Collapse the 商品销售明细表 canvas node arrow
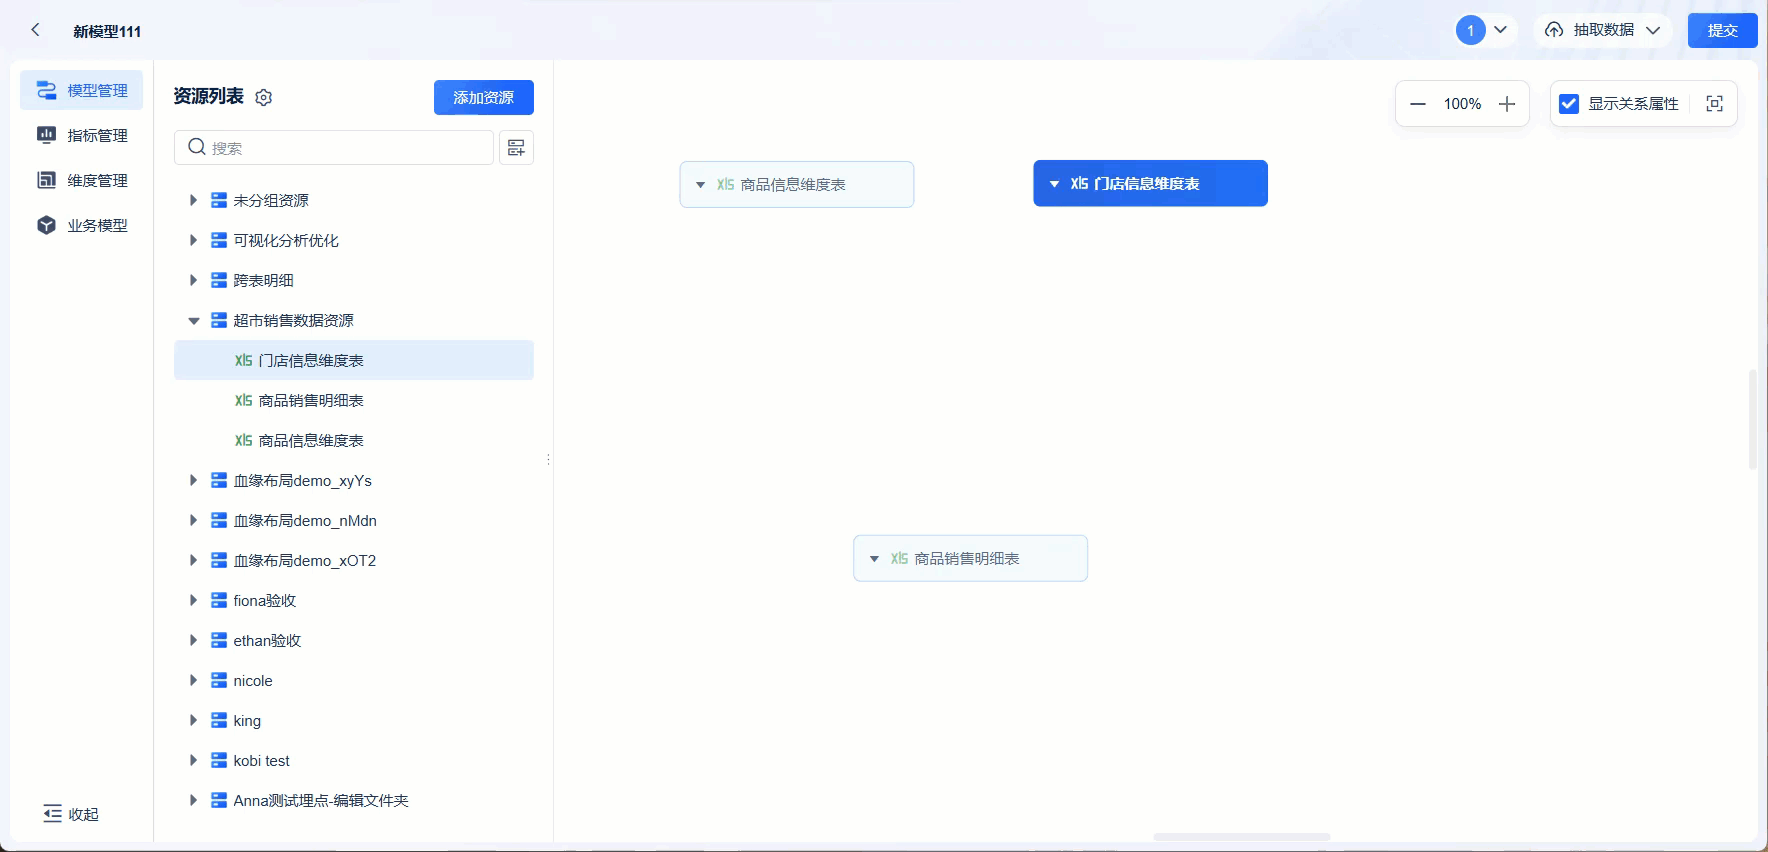The height and width of the screenshot is (852, 1768). (x=874, y=559)
